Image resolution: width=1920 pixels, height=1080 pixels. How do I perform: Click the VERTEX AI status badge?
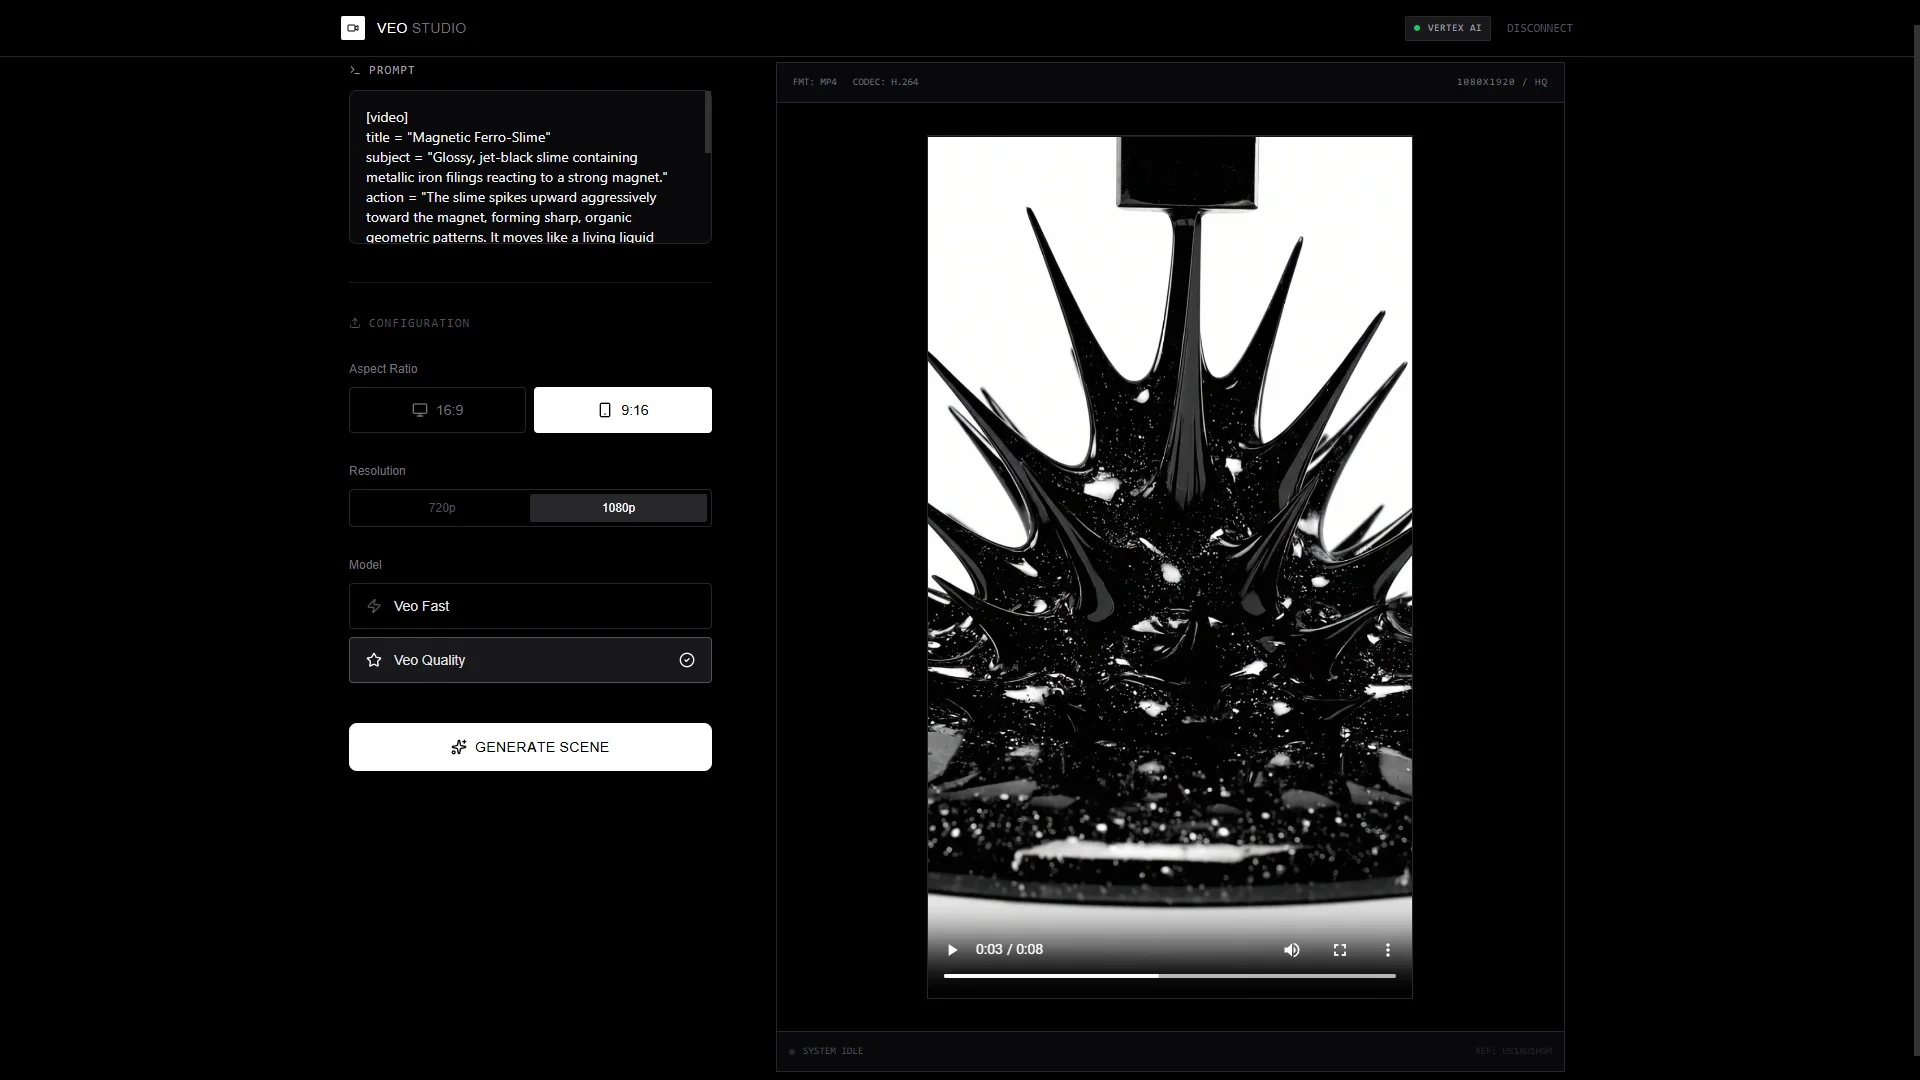[1447, 28]
